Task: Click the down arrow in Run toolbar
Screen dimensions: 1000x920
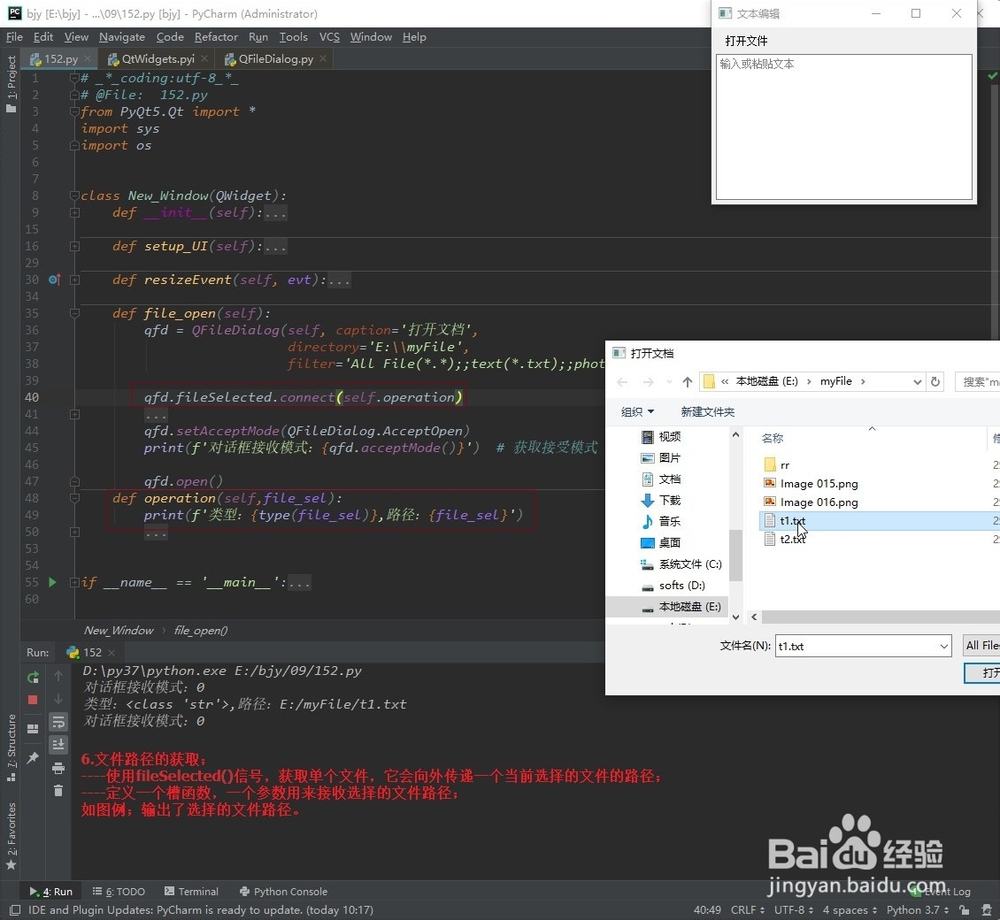Action: 58,699
